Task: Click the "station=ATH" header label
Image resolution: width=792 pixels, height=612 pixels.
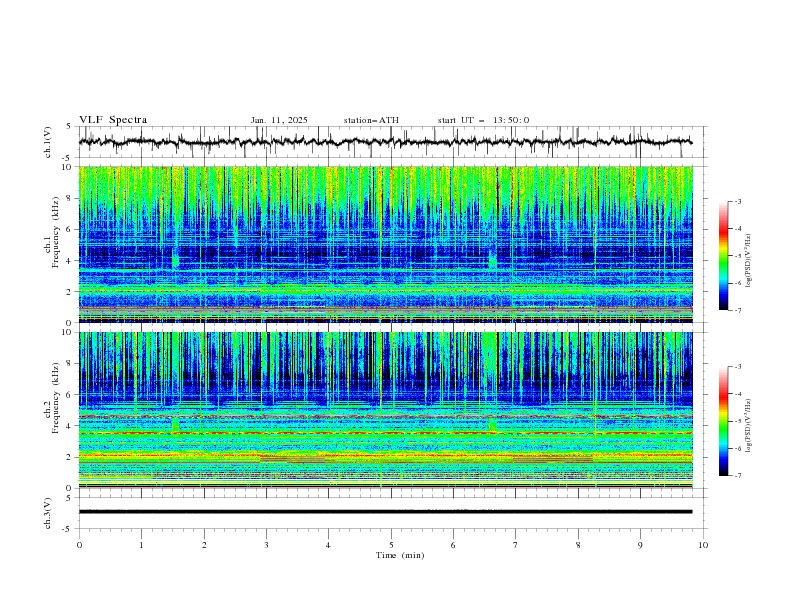Action: [x=371, y=120]
